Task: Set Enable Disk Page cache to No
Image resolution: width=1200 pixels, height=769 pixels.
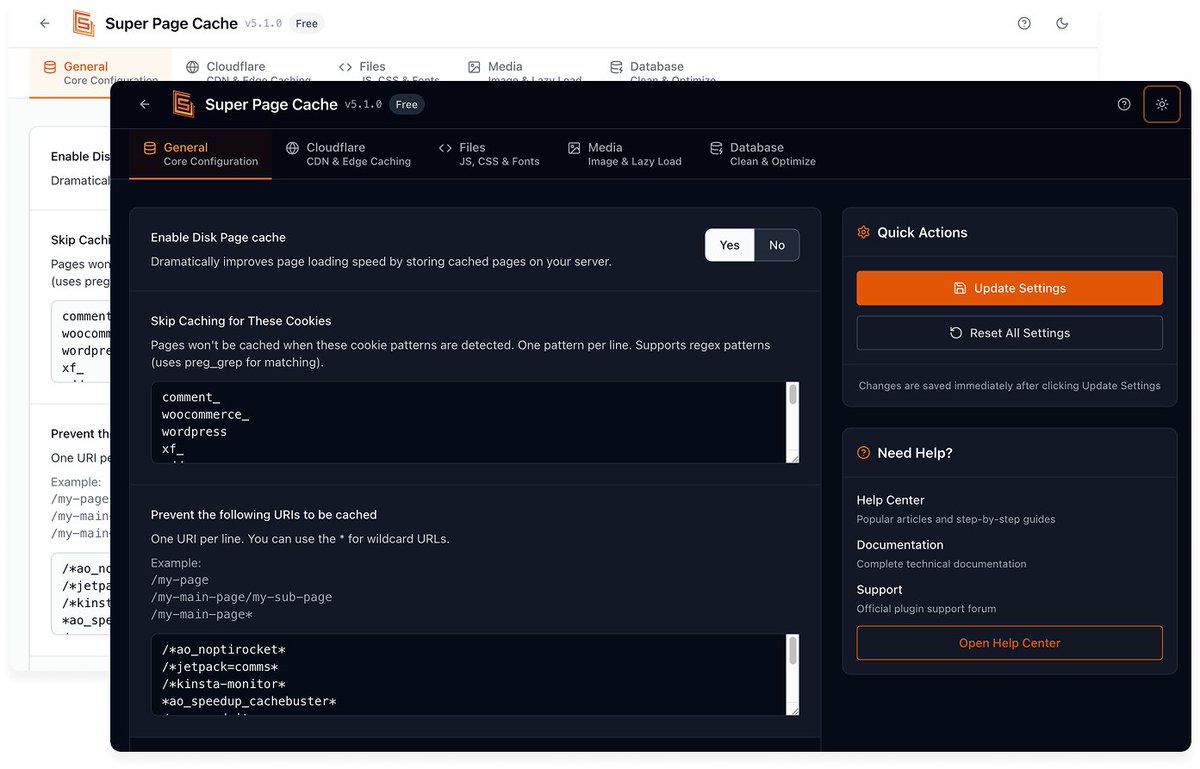Action: (x=777, y=245)
